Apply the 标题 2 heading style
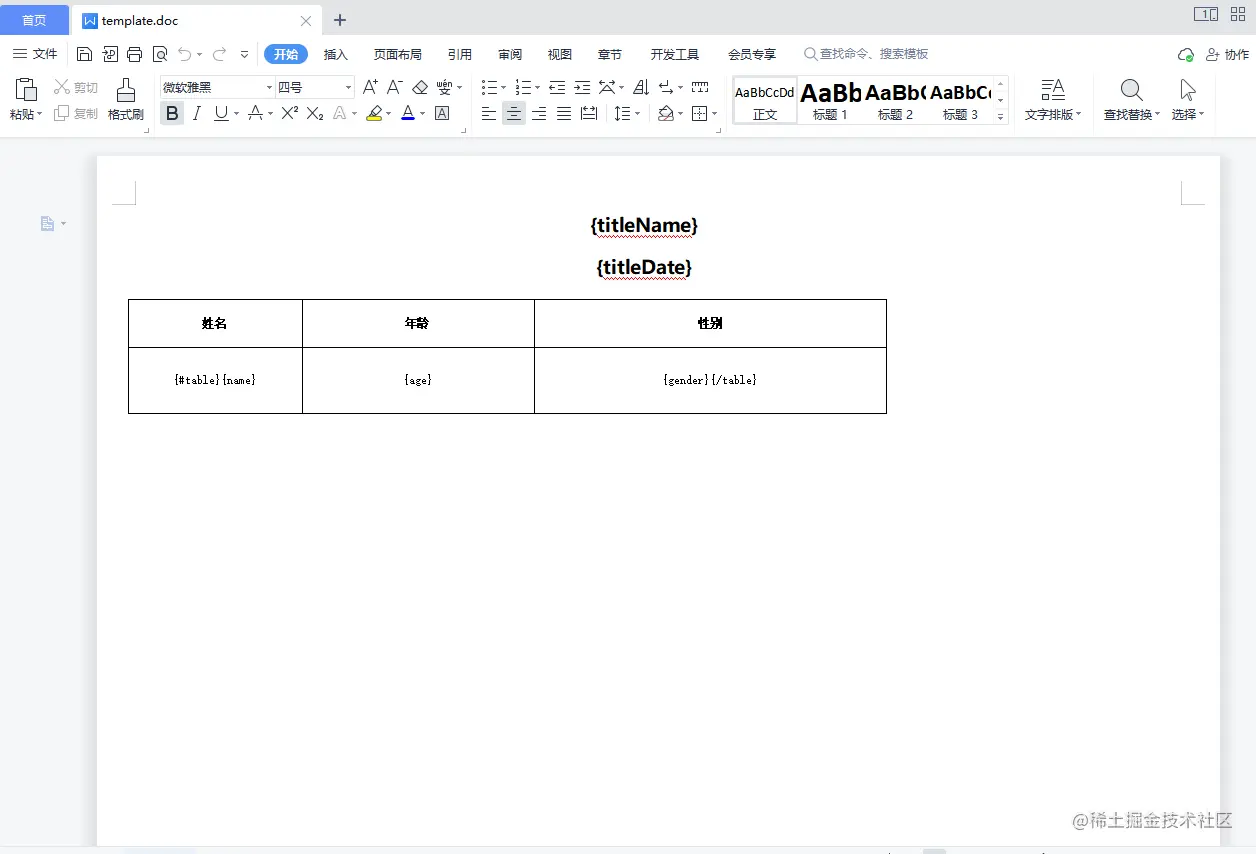The image size is (1256, 854). coord(895,100)
